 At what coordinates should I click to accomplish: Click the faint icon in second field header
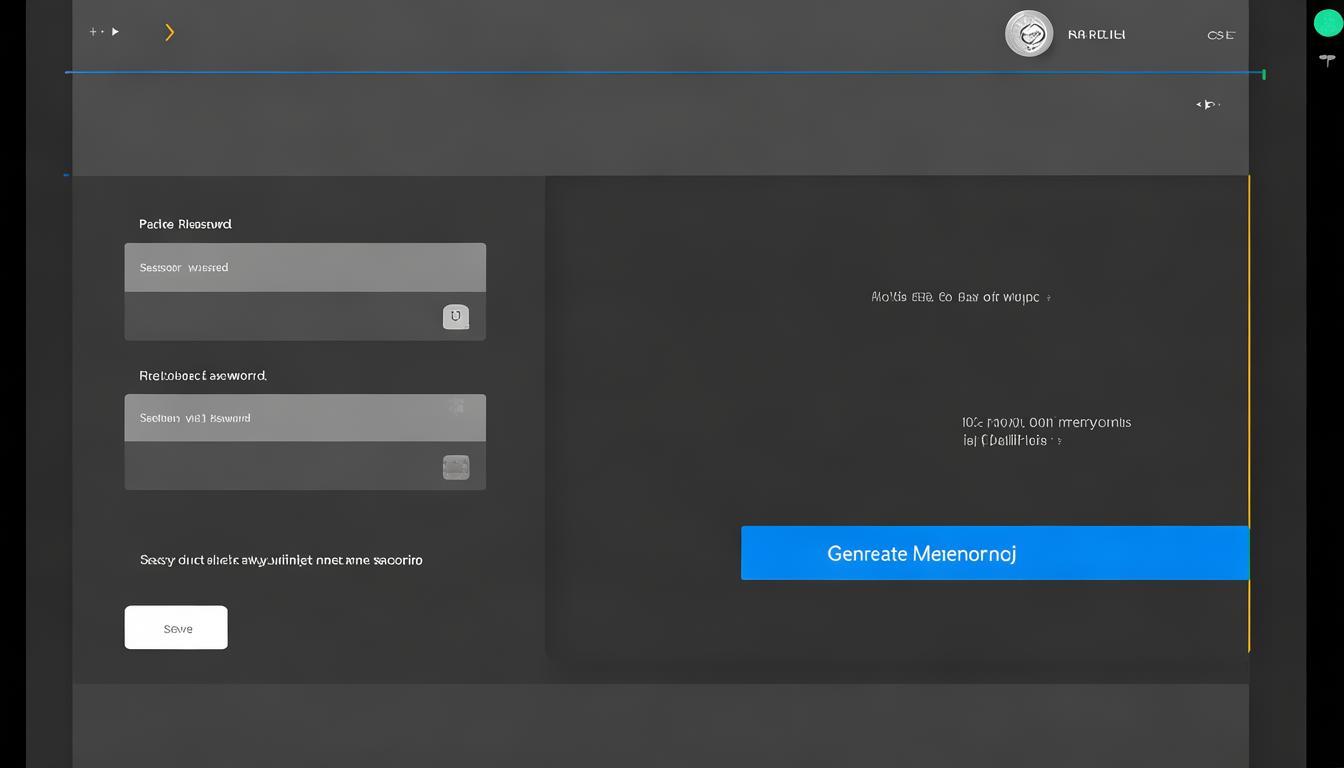point(456,406)
